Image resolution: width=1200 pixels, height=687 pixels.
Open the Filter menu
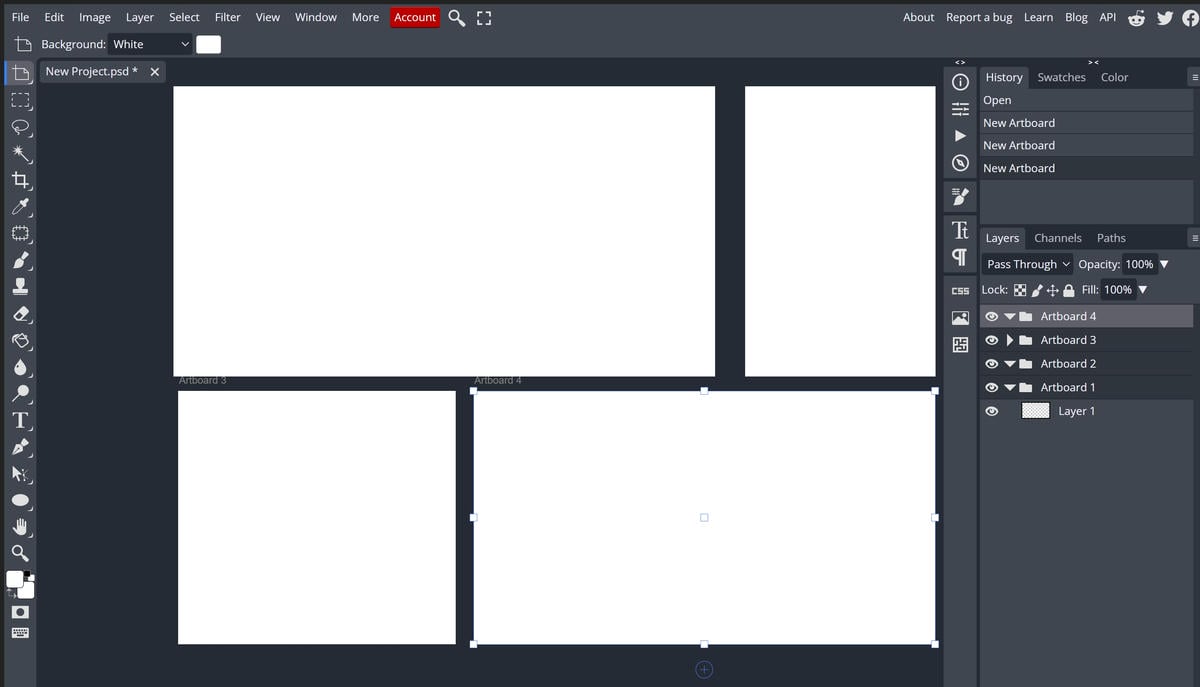(227, 17)
